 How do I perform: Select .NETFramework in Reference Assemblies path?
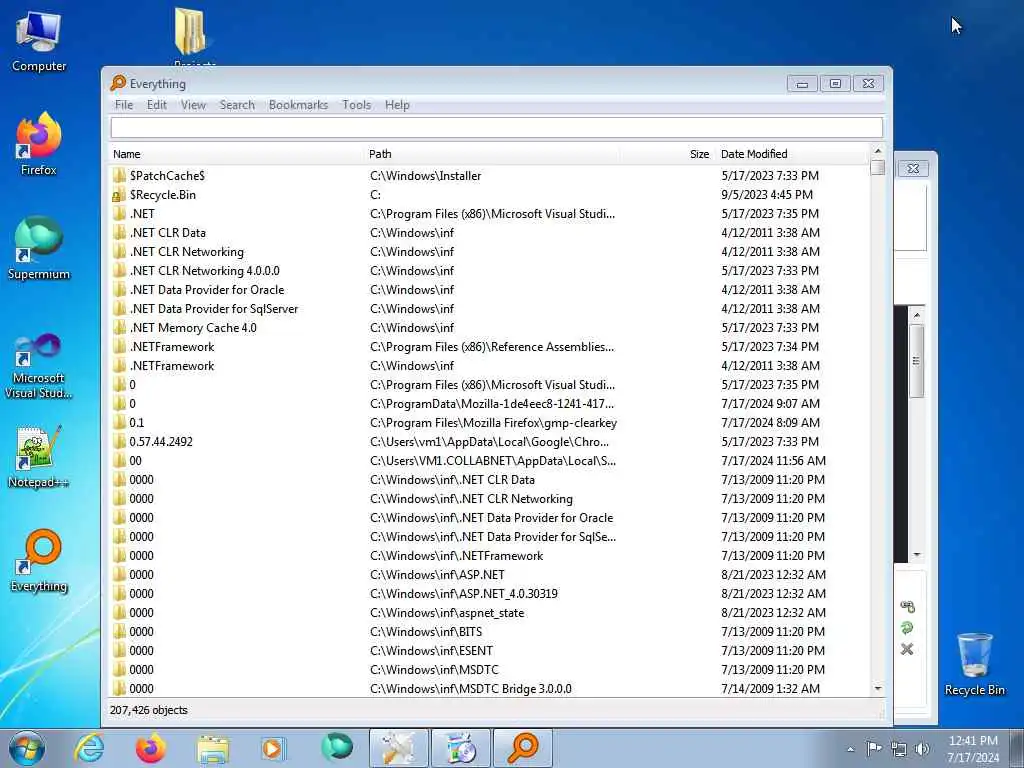[490, 347]
